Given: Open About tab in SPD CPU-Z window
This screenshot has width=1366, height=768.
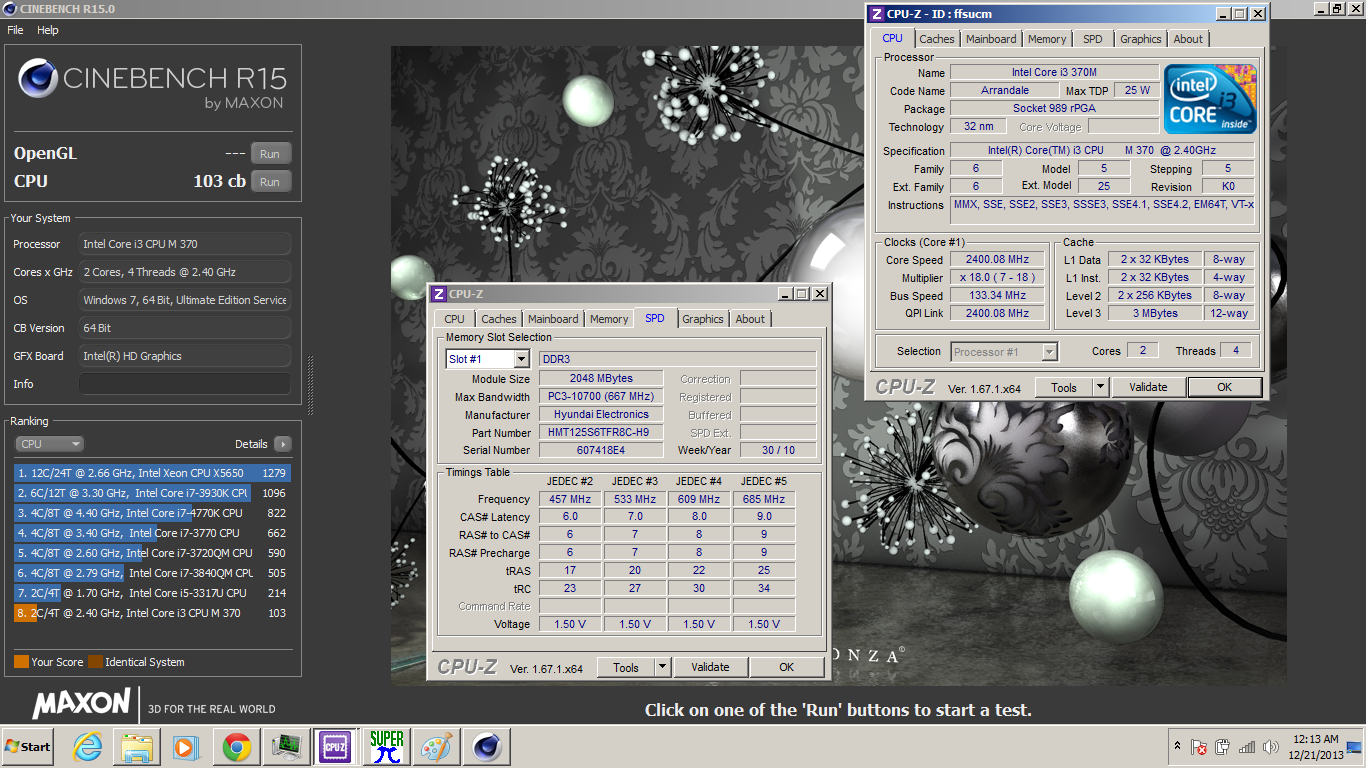Looking at the screenshot, I should [750, 319].
